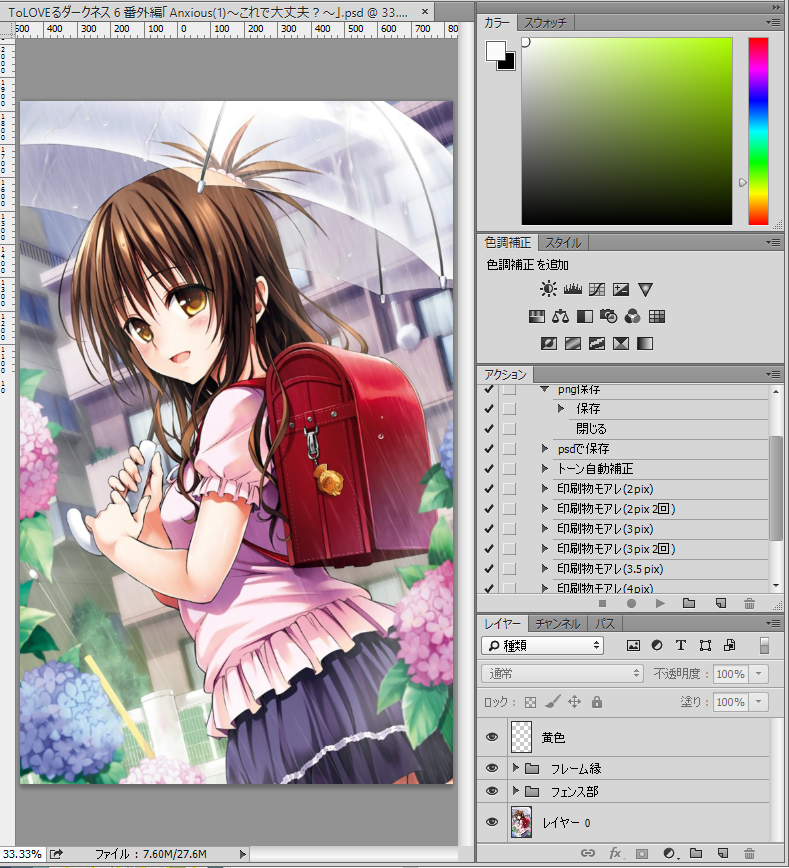
Task: Play the selected action
Action: coord(660,603)
